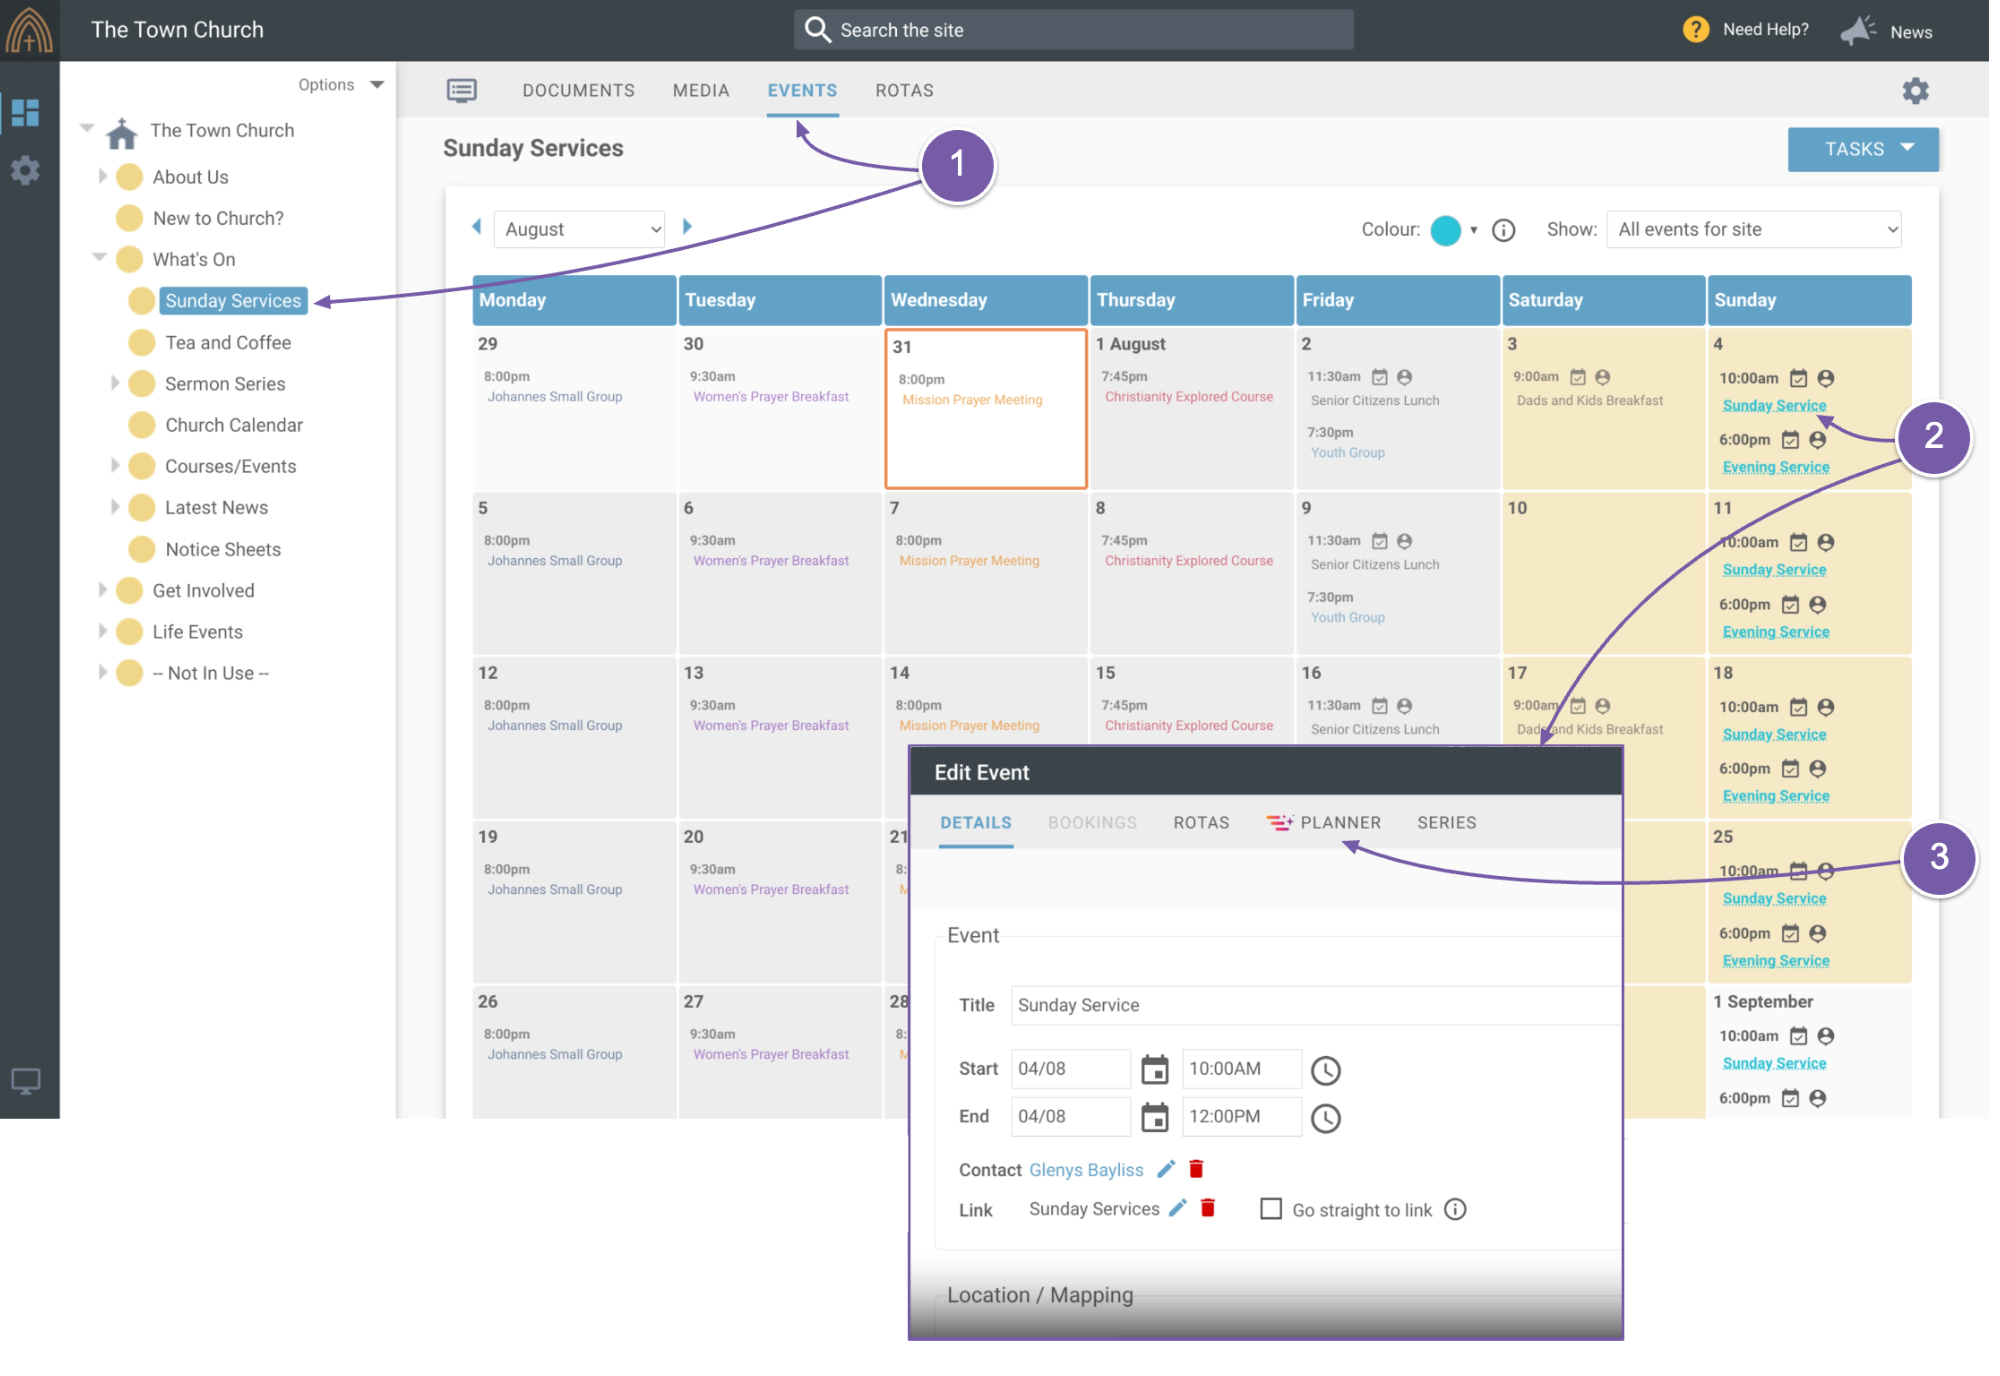Open the Start date calendar picker

(x=1155, y=1070)
